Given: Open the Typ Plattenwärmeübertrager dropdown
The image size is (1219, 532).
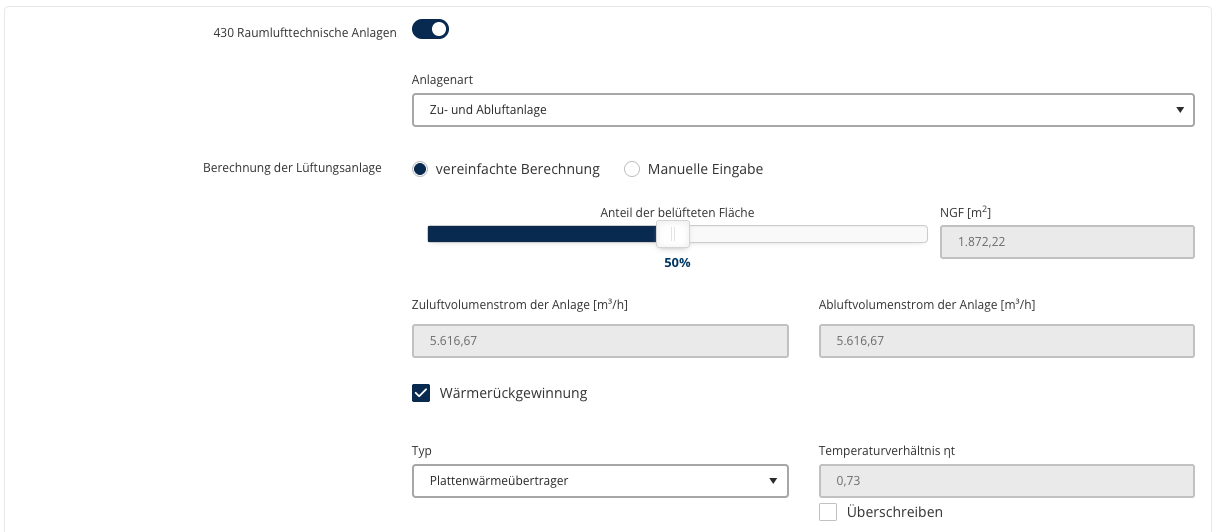Looking at the screenshot, I should coord(600,481).
